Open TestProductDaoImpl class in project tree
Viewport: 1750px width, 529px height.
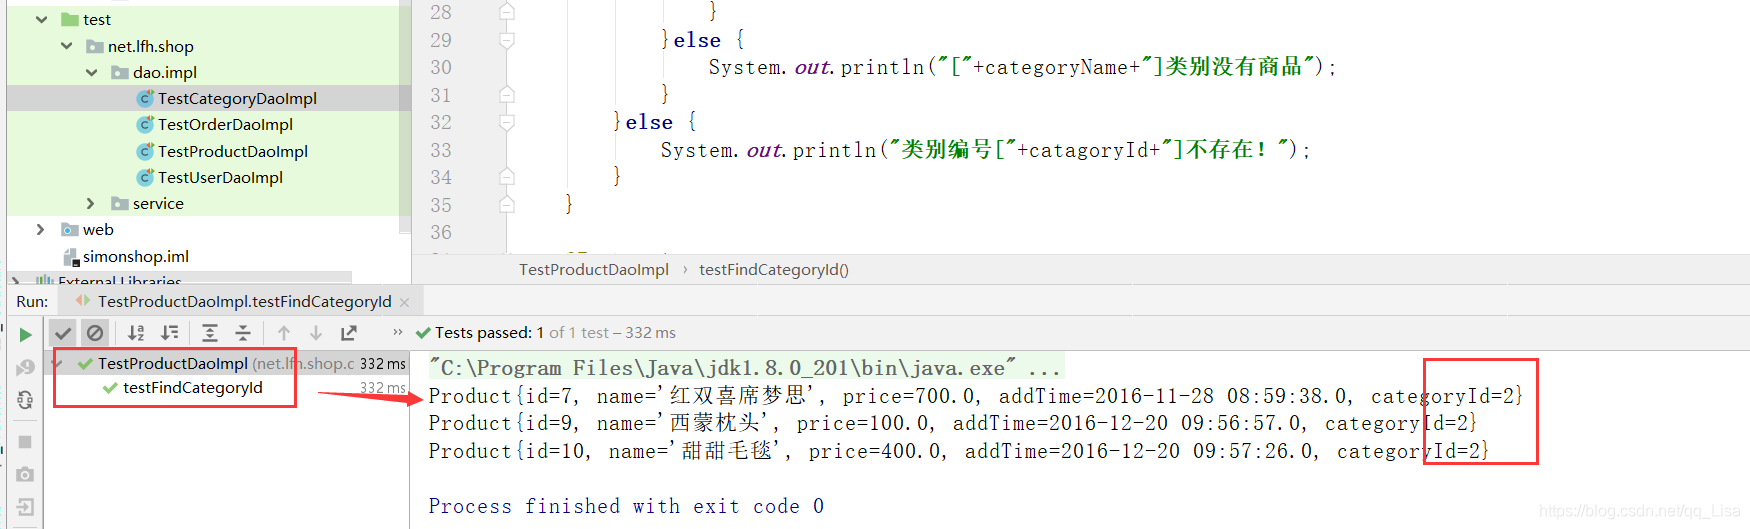click(x=232, y=151)
